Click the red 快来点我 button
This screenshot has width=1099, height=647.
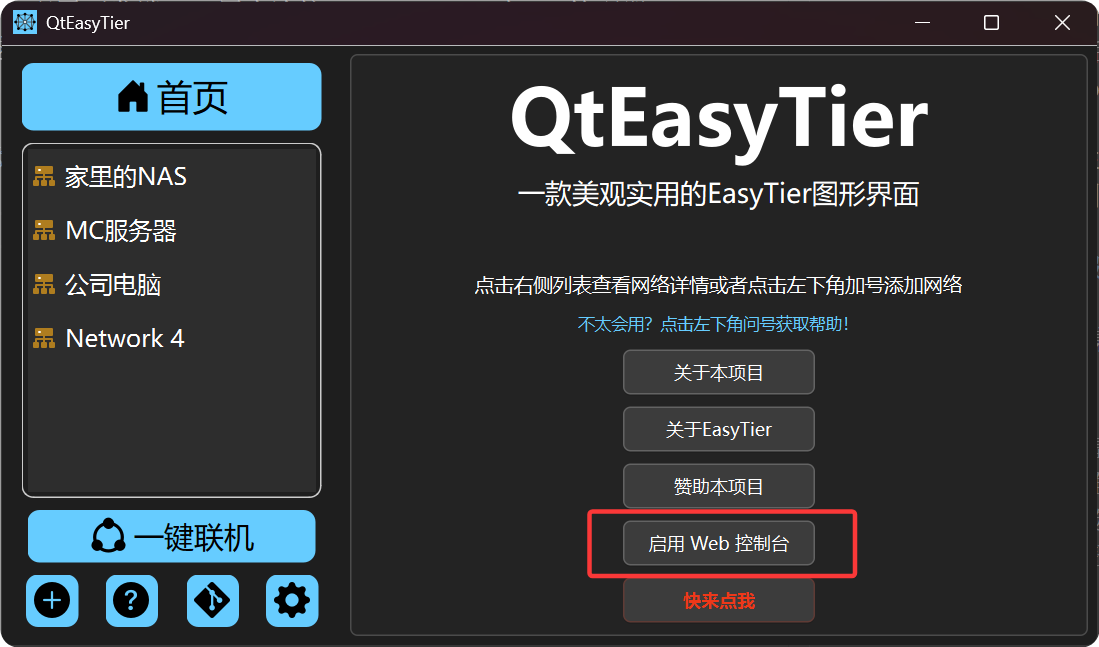tap(718, 601)
